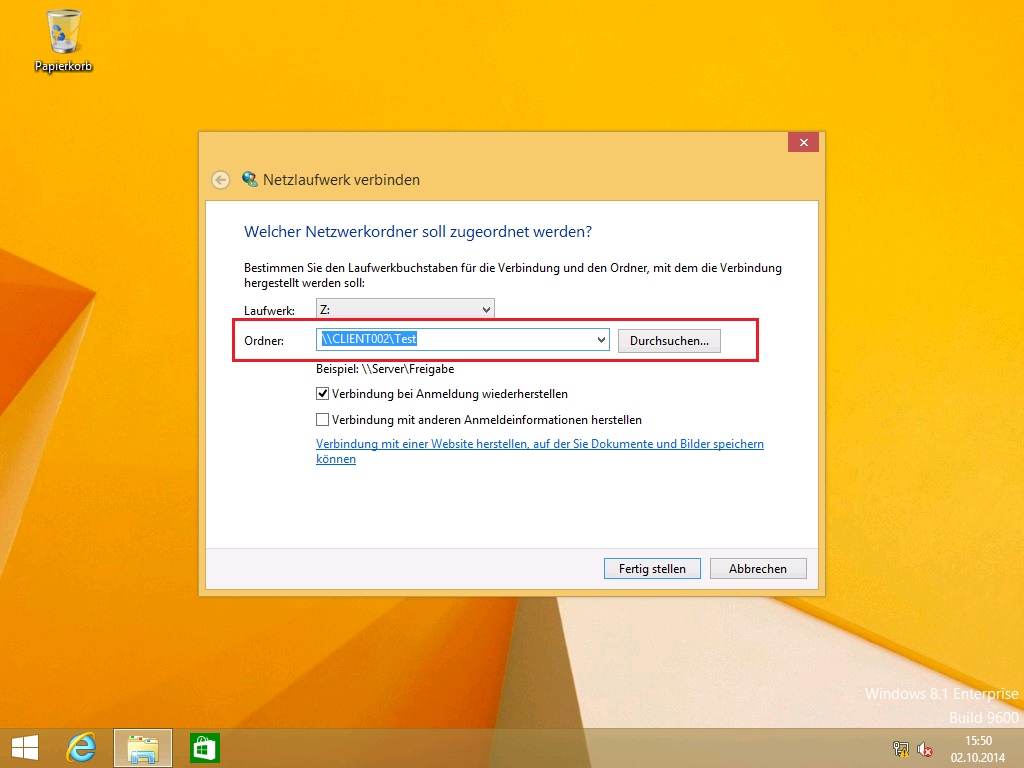Viewport: 1024px width, 768px height.
Task: Click the Netzlaufwerk verbinden network drive icon
Action: pyautogui.click(x=249, y=179)
